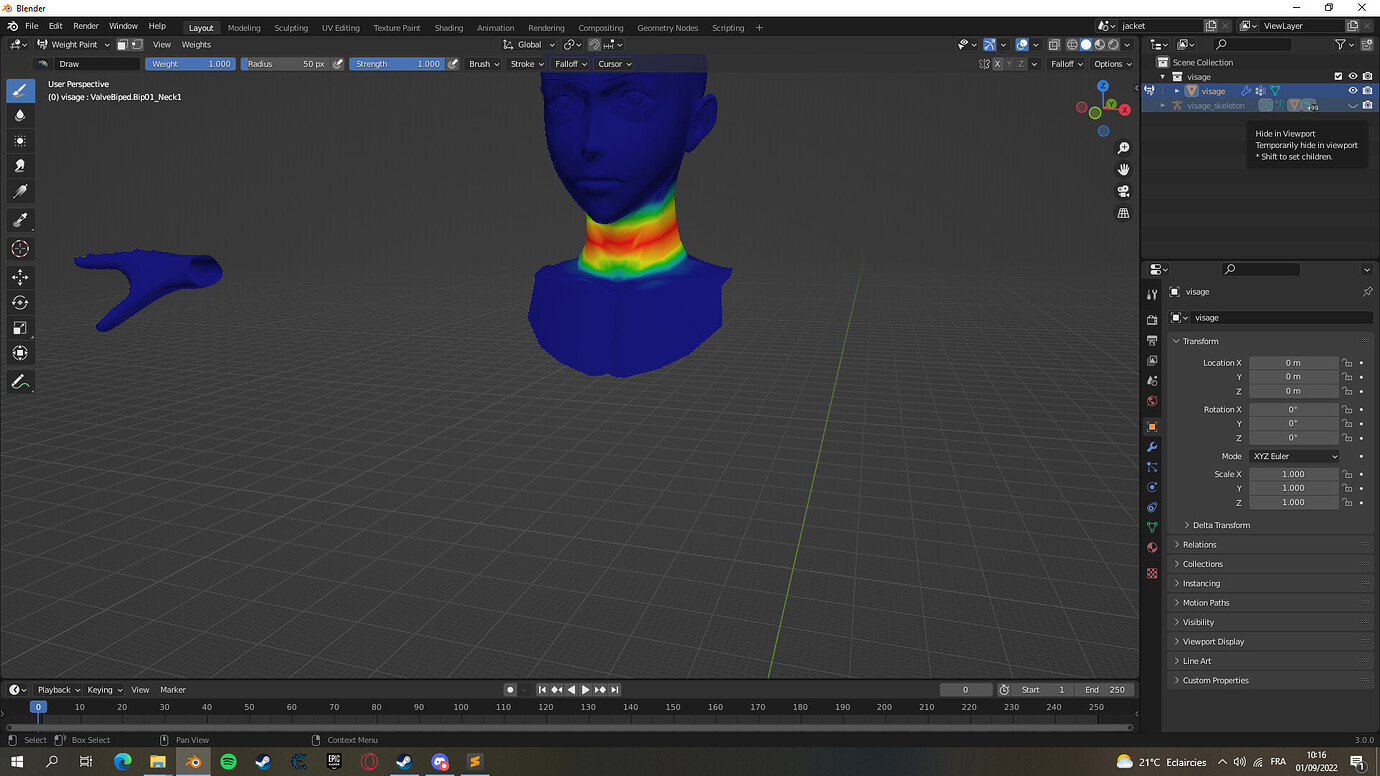The width and height of the screenshot is (1380, 776).
Task: Select the Move tool in toolbar
Action: click(20, 277)
